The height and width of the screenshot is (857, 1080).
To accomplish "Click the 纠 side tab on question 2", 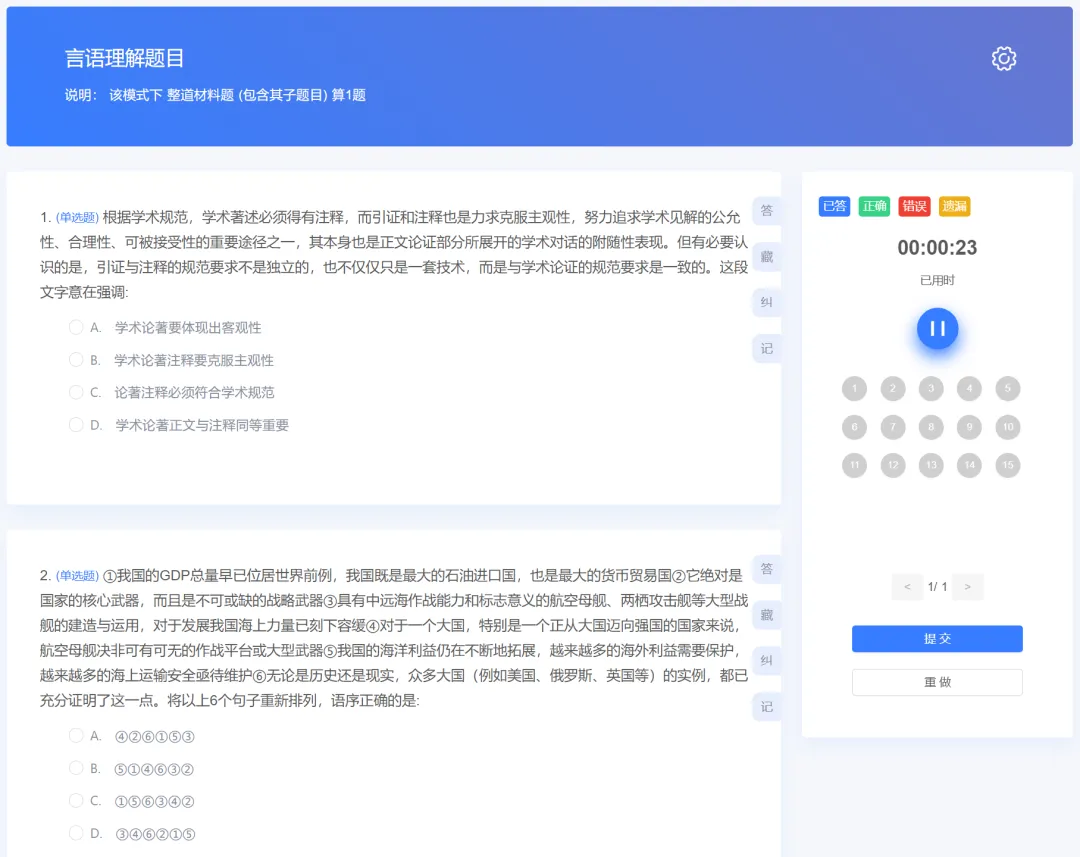I will pyautogui.click(x=767, y=661).
